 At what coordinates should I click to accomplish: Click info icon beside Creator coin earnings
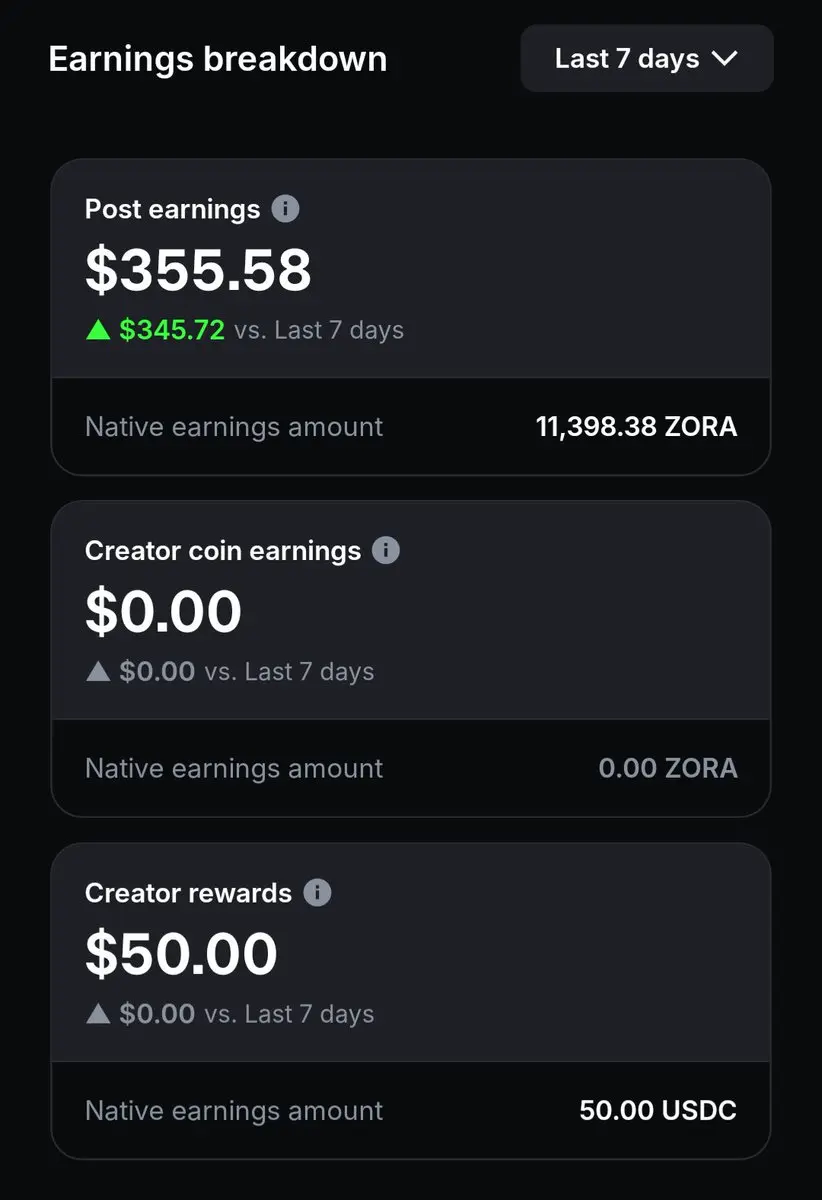(x=386, y=551)
